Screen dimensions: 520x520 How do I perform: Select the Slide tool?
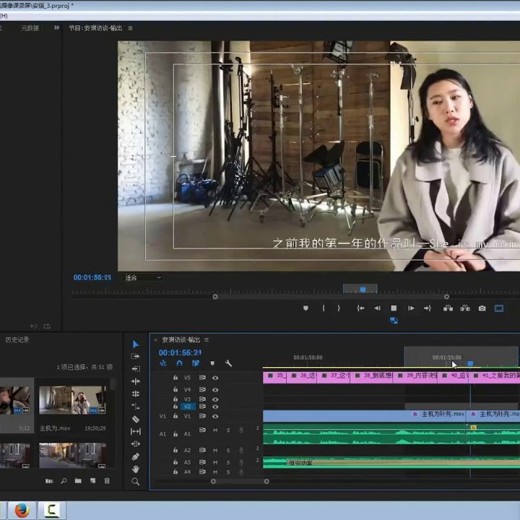[x=136, y=444]
